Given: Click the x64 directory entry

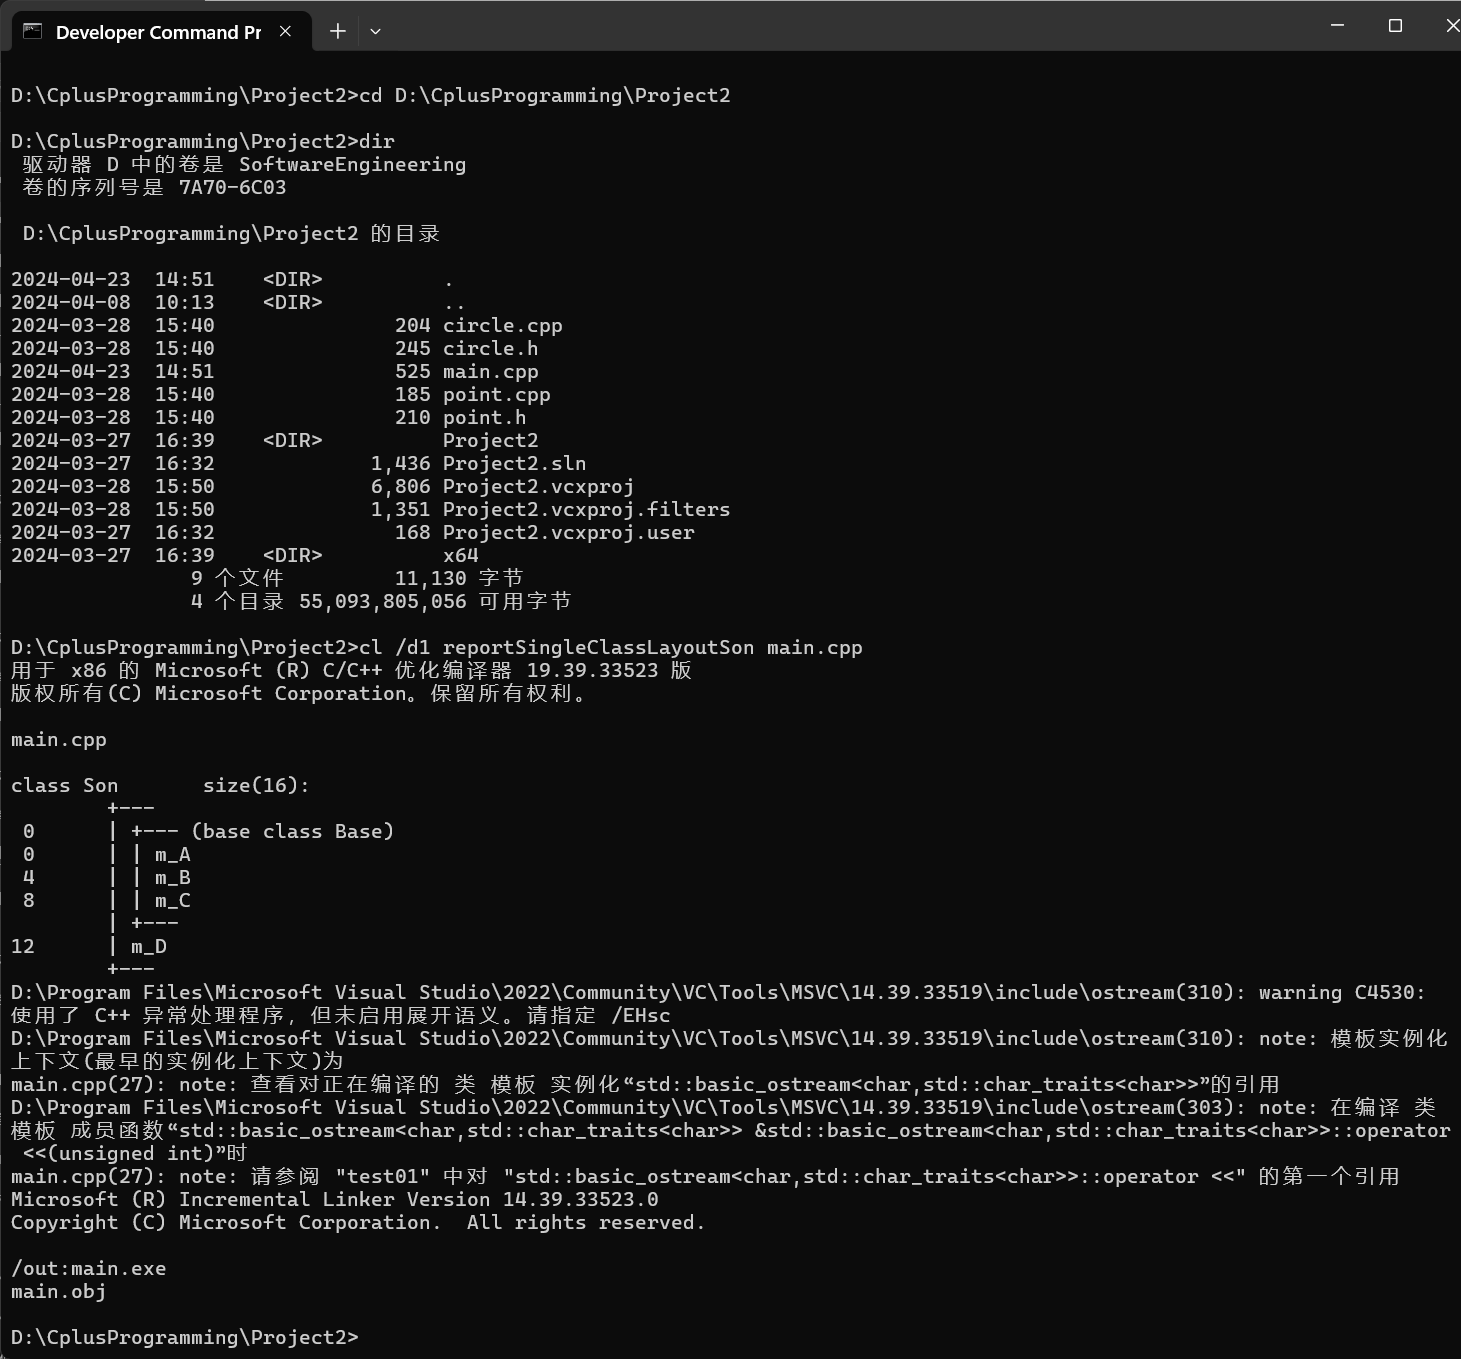Looking at the screenshot, I should [x=461, y=556].
